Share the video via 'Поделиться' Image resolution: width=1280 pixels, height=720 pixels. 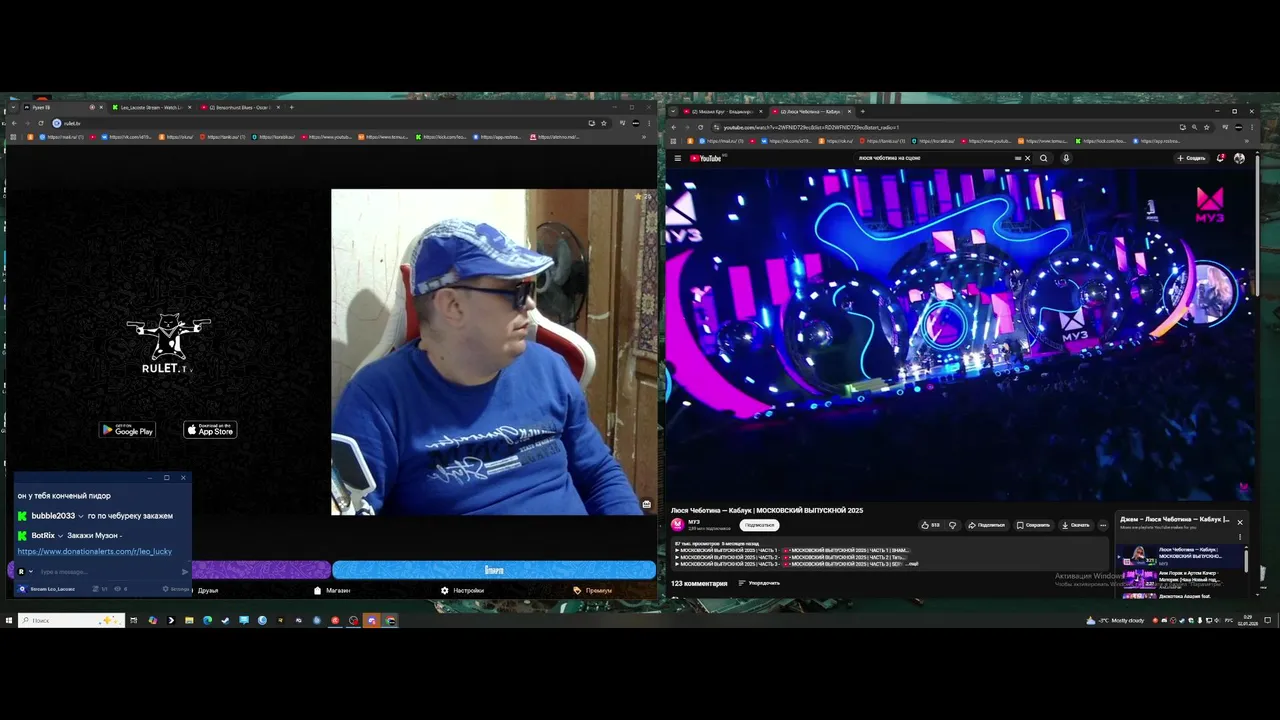click(x=986, y=525)
